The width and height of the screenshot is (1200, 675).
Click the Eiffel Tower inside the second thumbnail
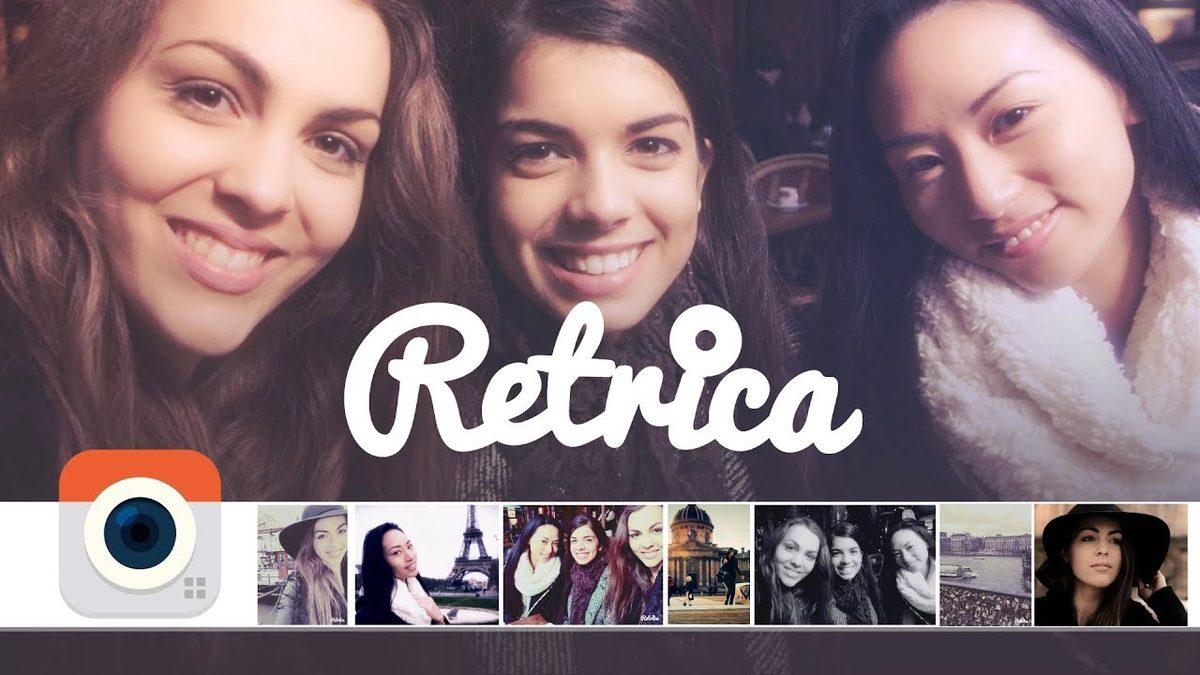point(469,550)
